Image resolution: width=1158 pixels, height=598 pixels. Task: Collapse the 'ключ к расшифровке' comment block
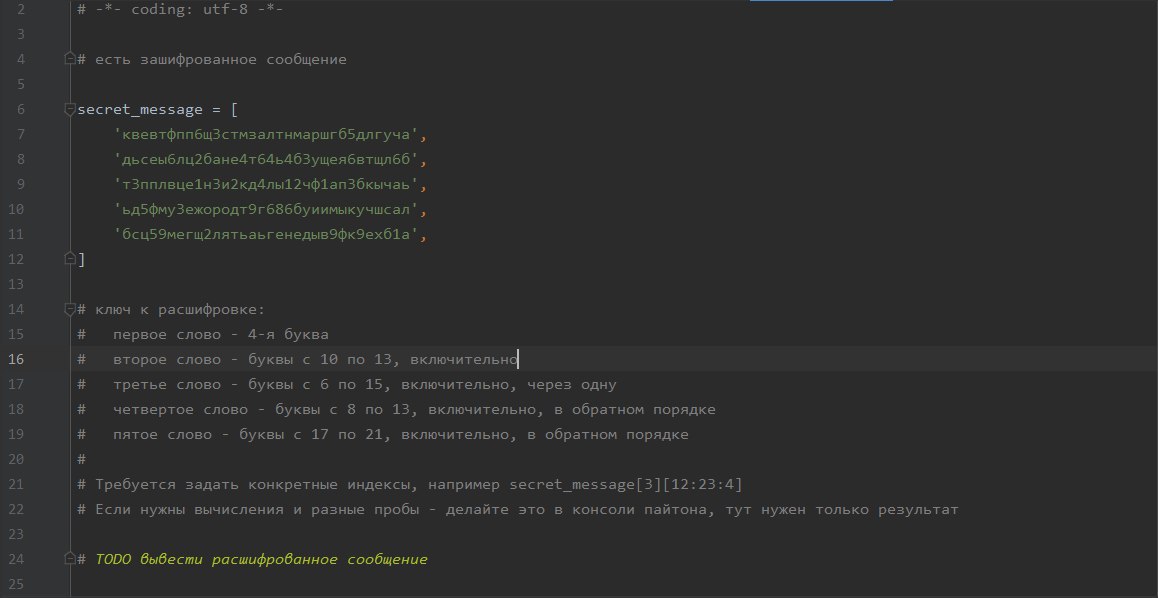[70, 309]
